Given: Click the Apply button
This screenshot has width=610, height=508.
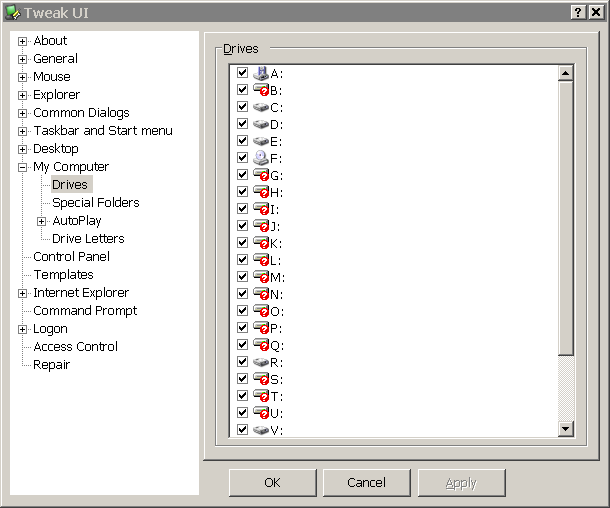Looking at the screenshot, I should click(x=461, y=483).
